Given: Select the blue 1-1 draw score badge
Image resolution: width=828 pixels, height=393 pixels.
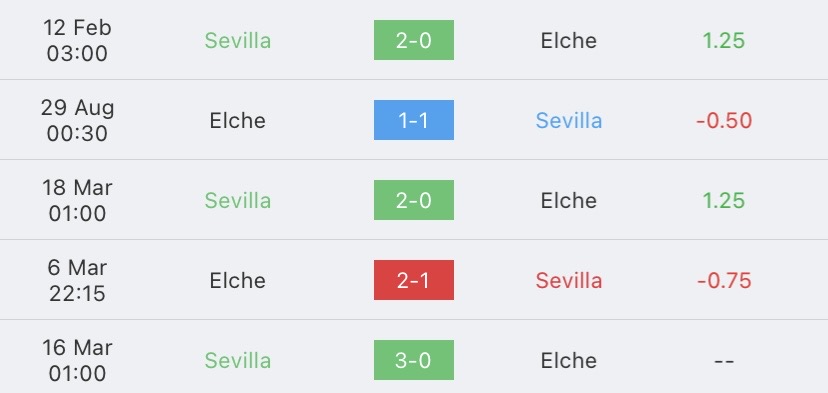Looking at the screenshot, I should (413, 120).
